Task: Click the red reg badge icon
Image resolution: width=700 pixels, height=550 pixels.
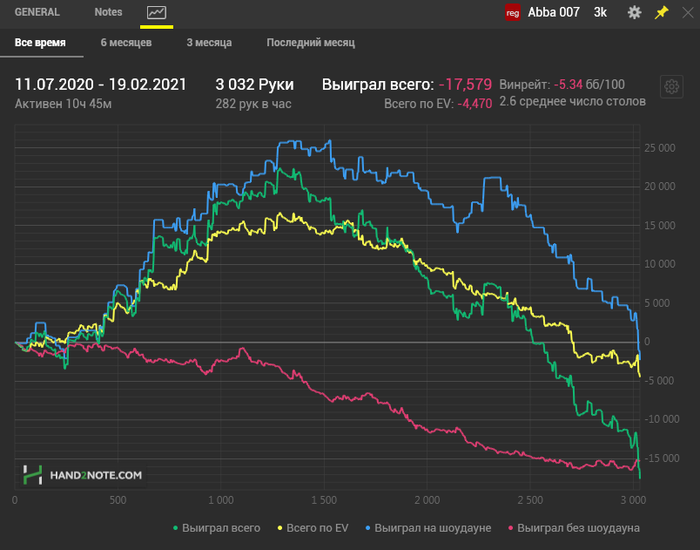Action: pyautogui.click(x=512, y=12)
